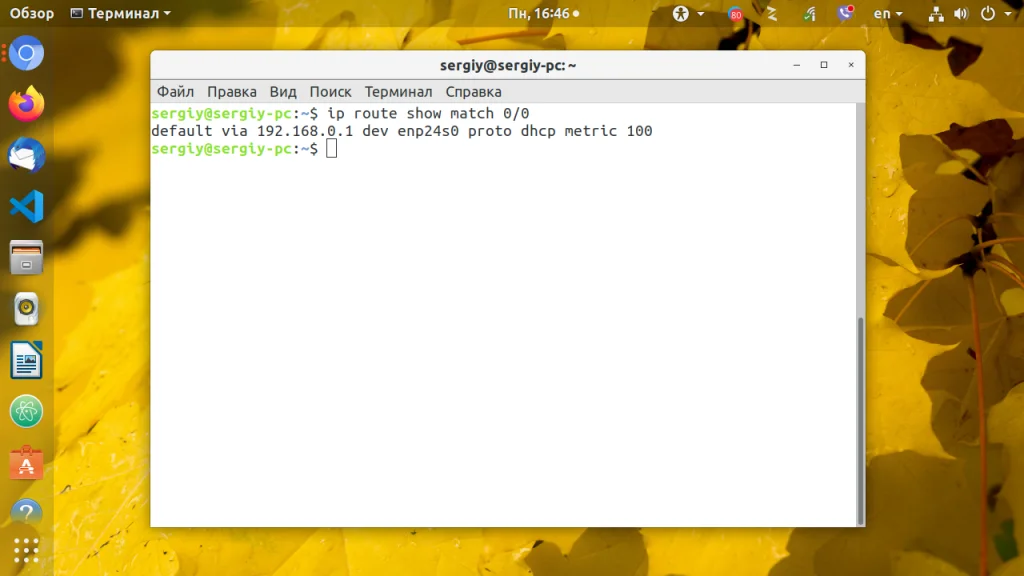Open the en keyboard layout dropdown
The image size is (1024, 576).
[888, 14]
